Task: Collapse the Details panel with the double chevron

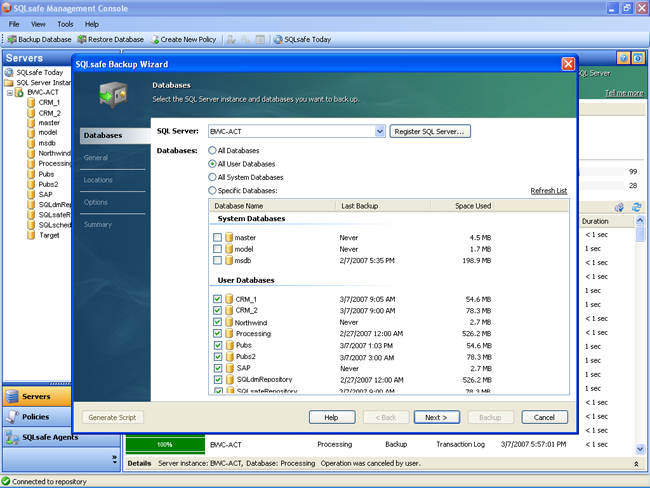Action: 636,464
